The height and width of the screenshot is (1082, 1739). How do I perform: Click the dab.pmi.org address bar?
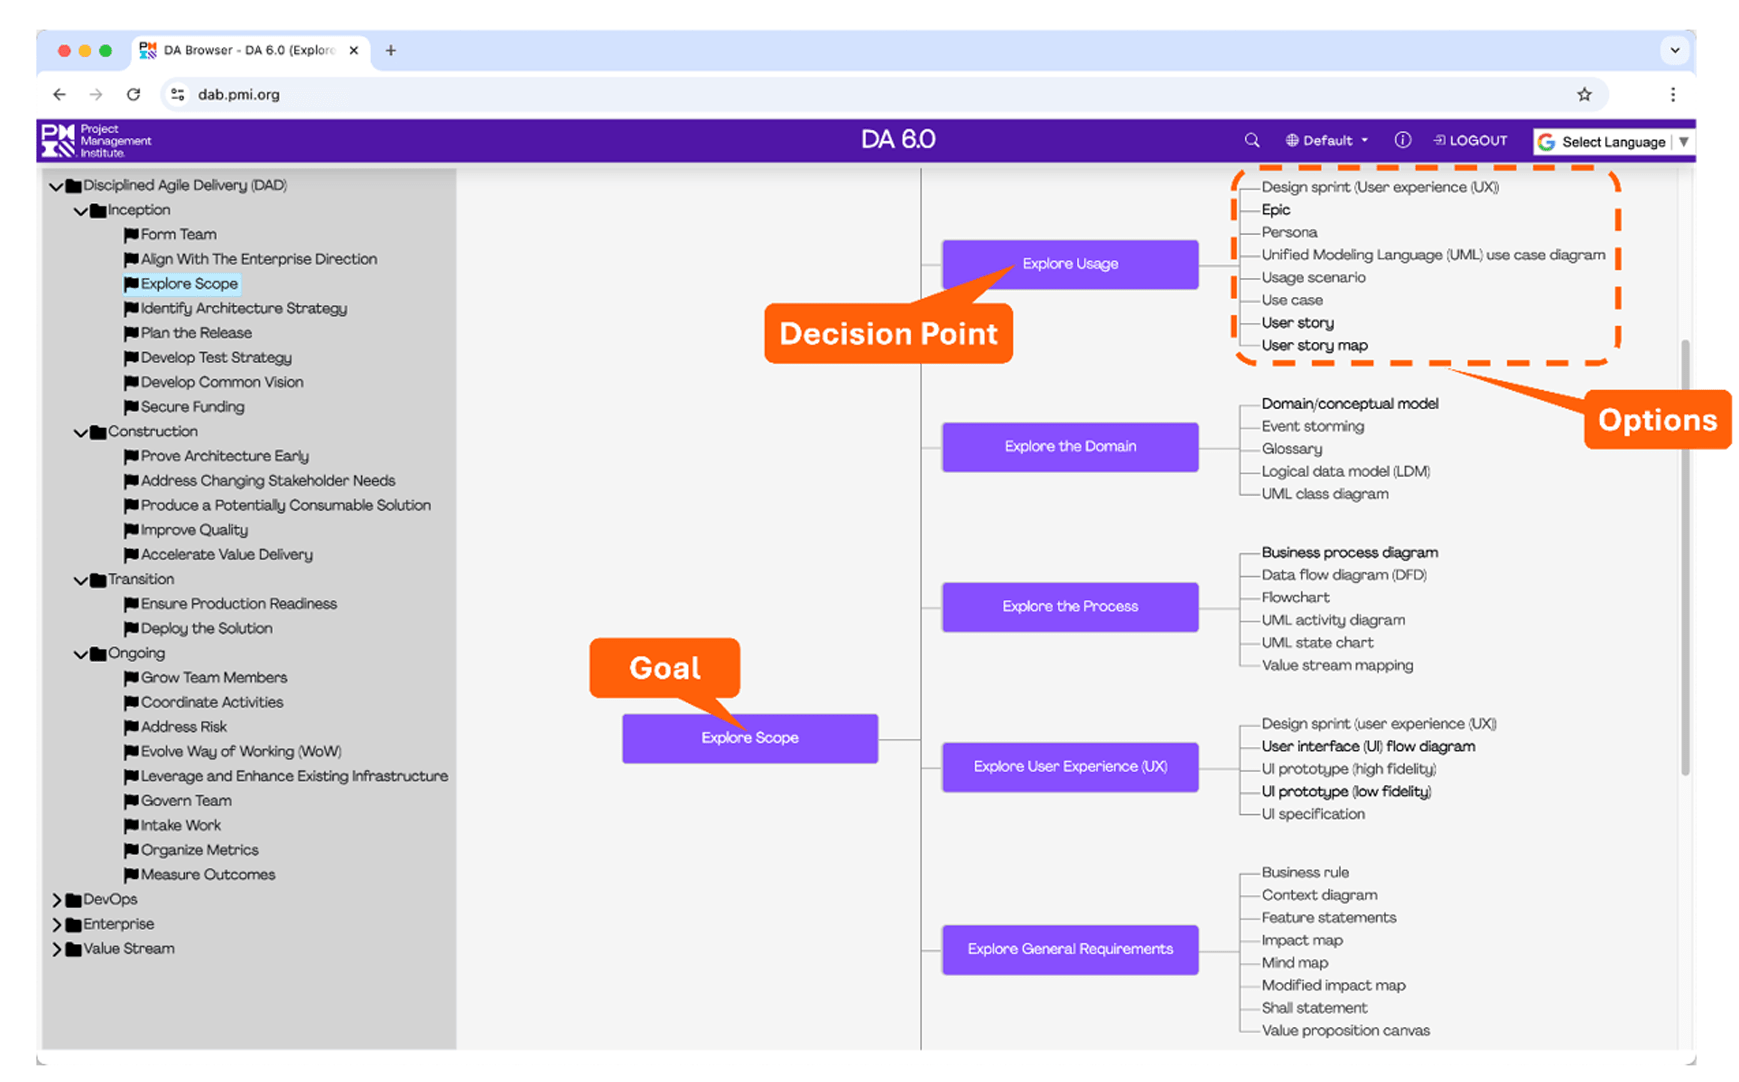884,94
